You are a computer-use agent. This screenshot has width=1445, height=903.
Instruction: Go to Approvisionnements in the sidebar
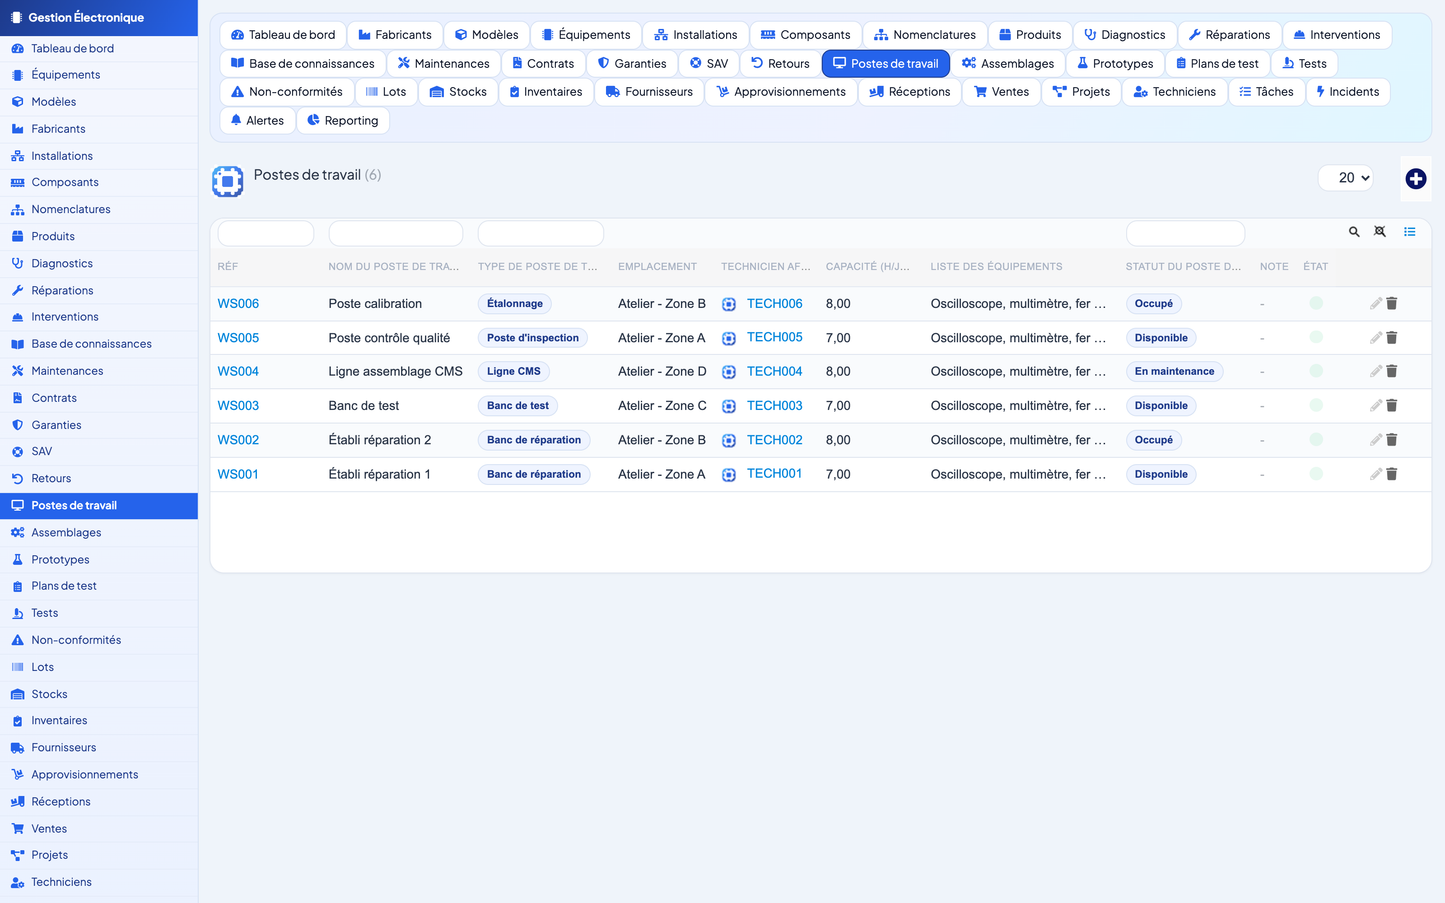(99, 775)
